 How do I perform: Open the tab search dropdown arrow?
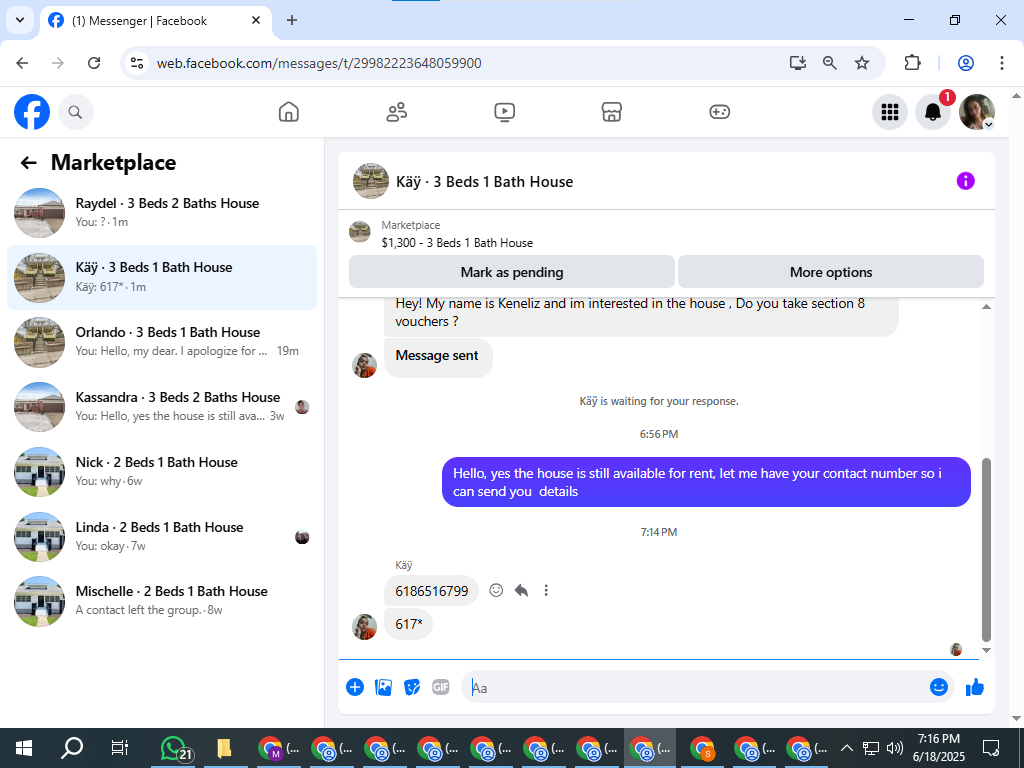20,20
